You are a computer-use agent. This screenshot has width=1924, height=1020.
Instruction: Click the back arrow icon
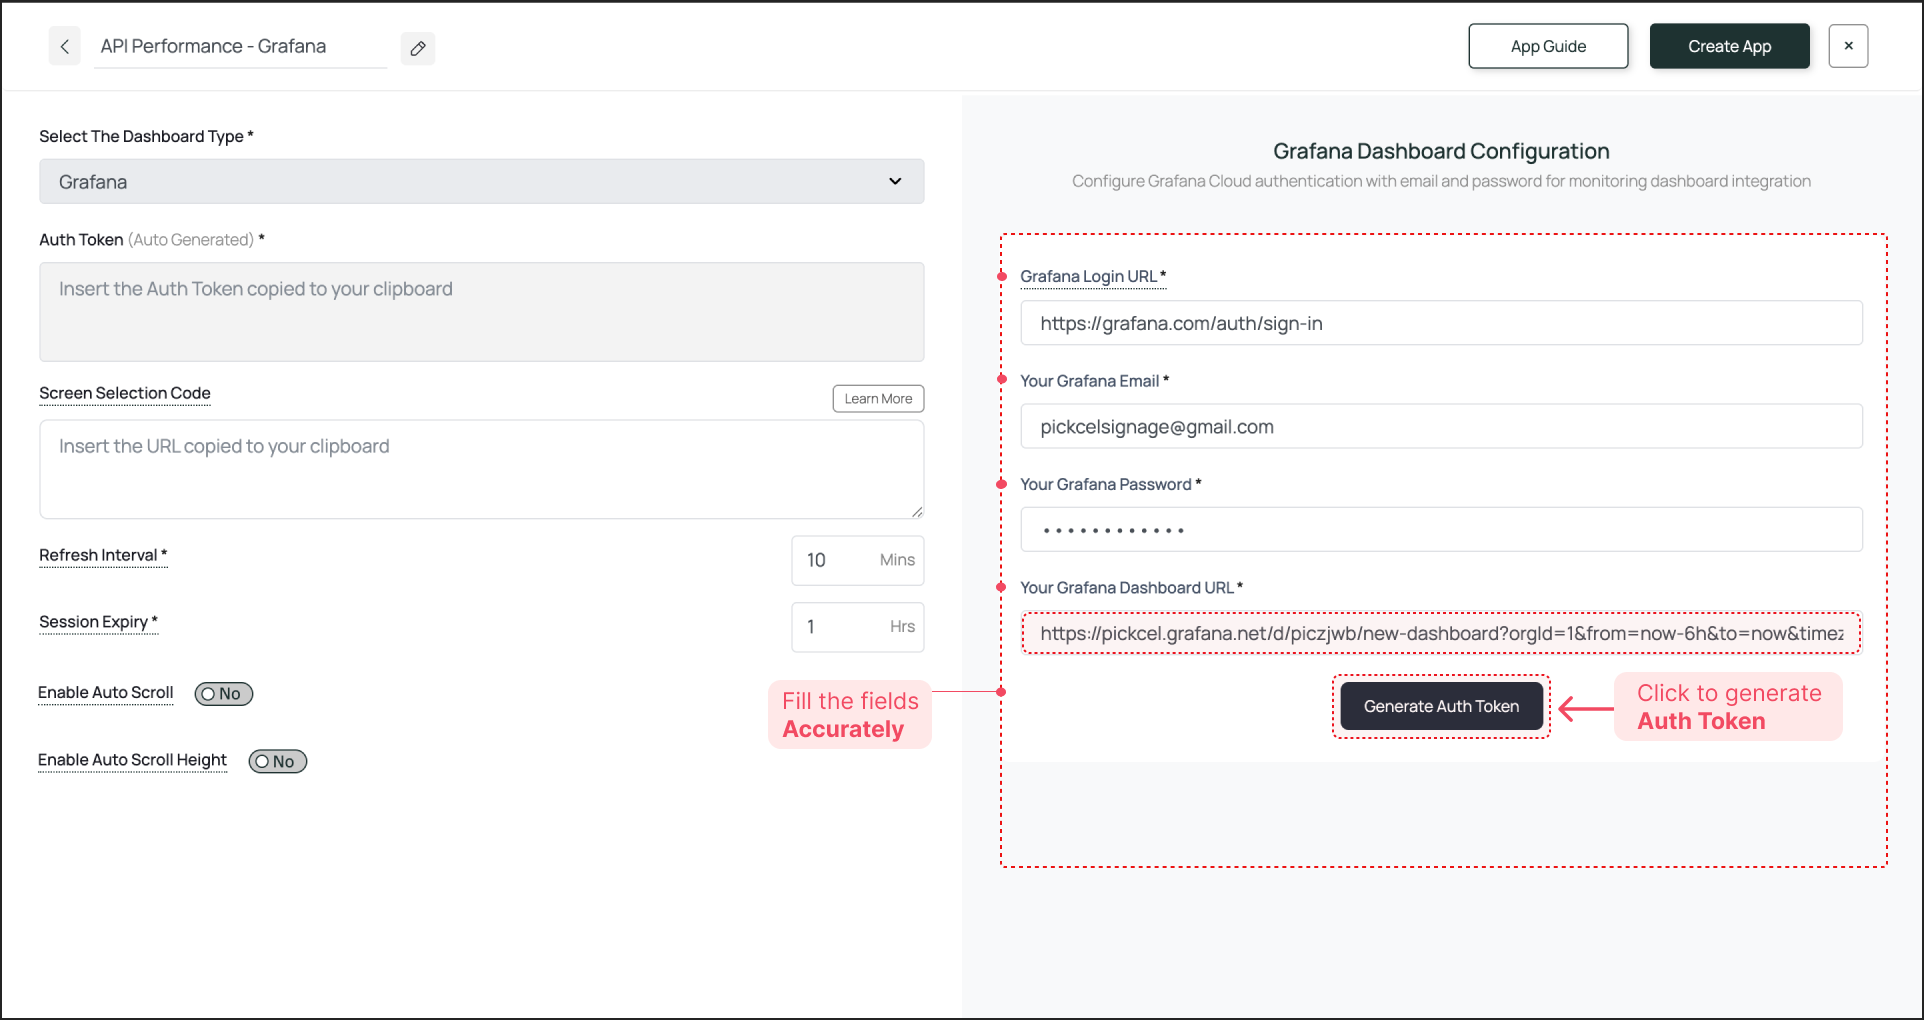coord(65,47)
